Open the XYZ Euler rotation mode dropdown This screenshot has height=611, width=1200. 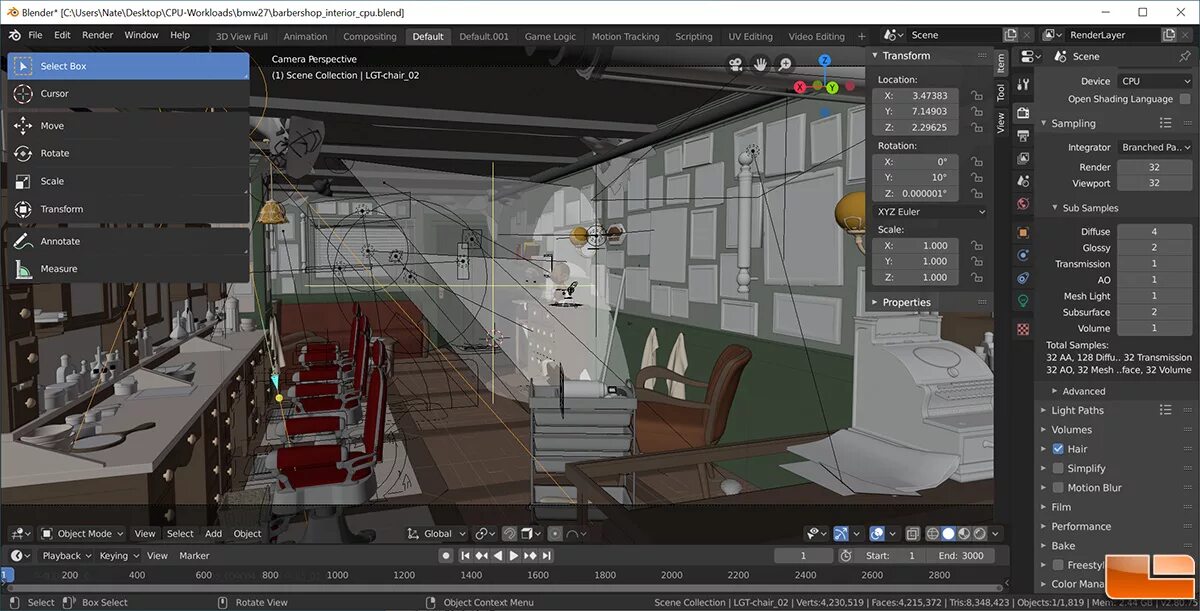coord(931,212)
